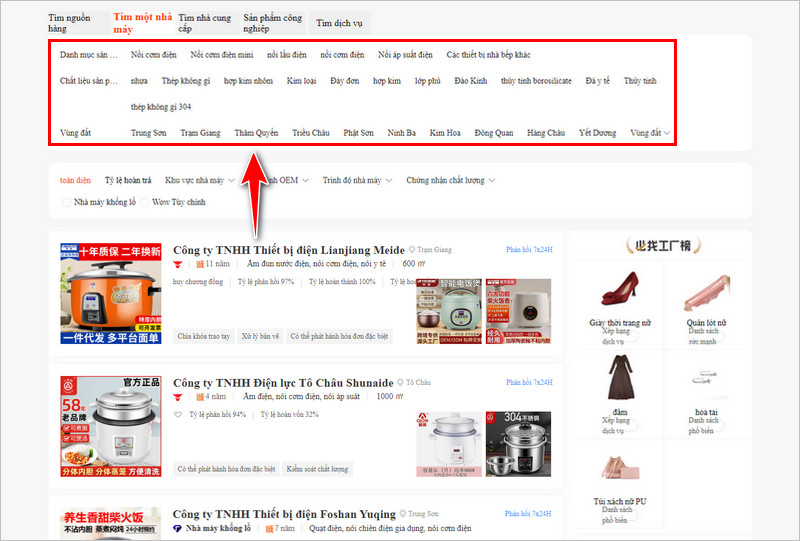Filter region by 'Ninh Ba'

coord(402,133)
